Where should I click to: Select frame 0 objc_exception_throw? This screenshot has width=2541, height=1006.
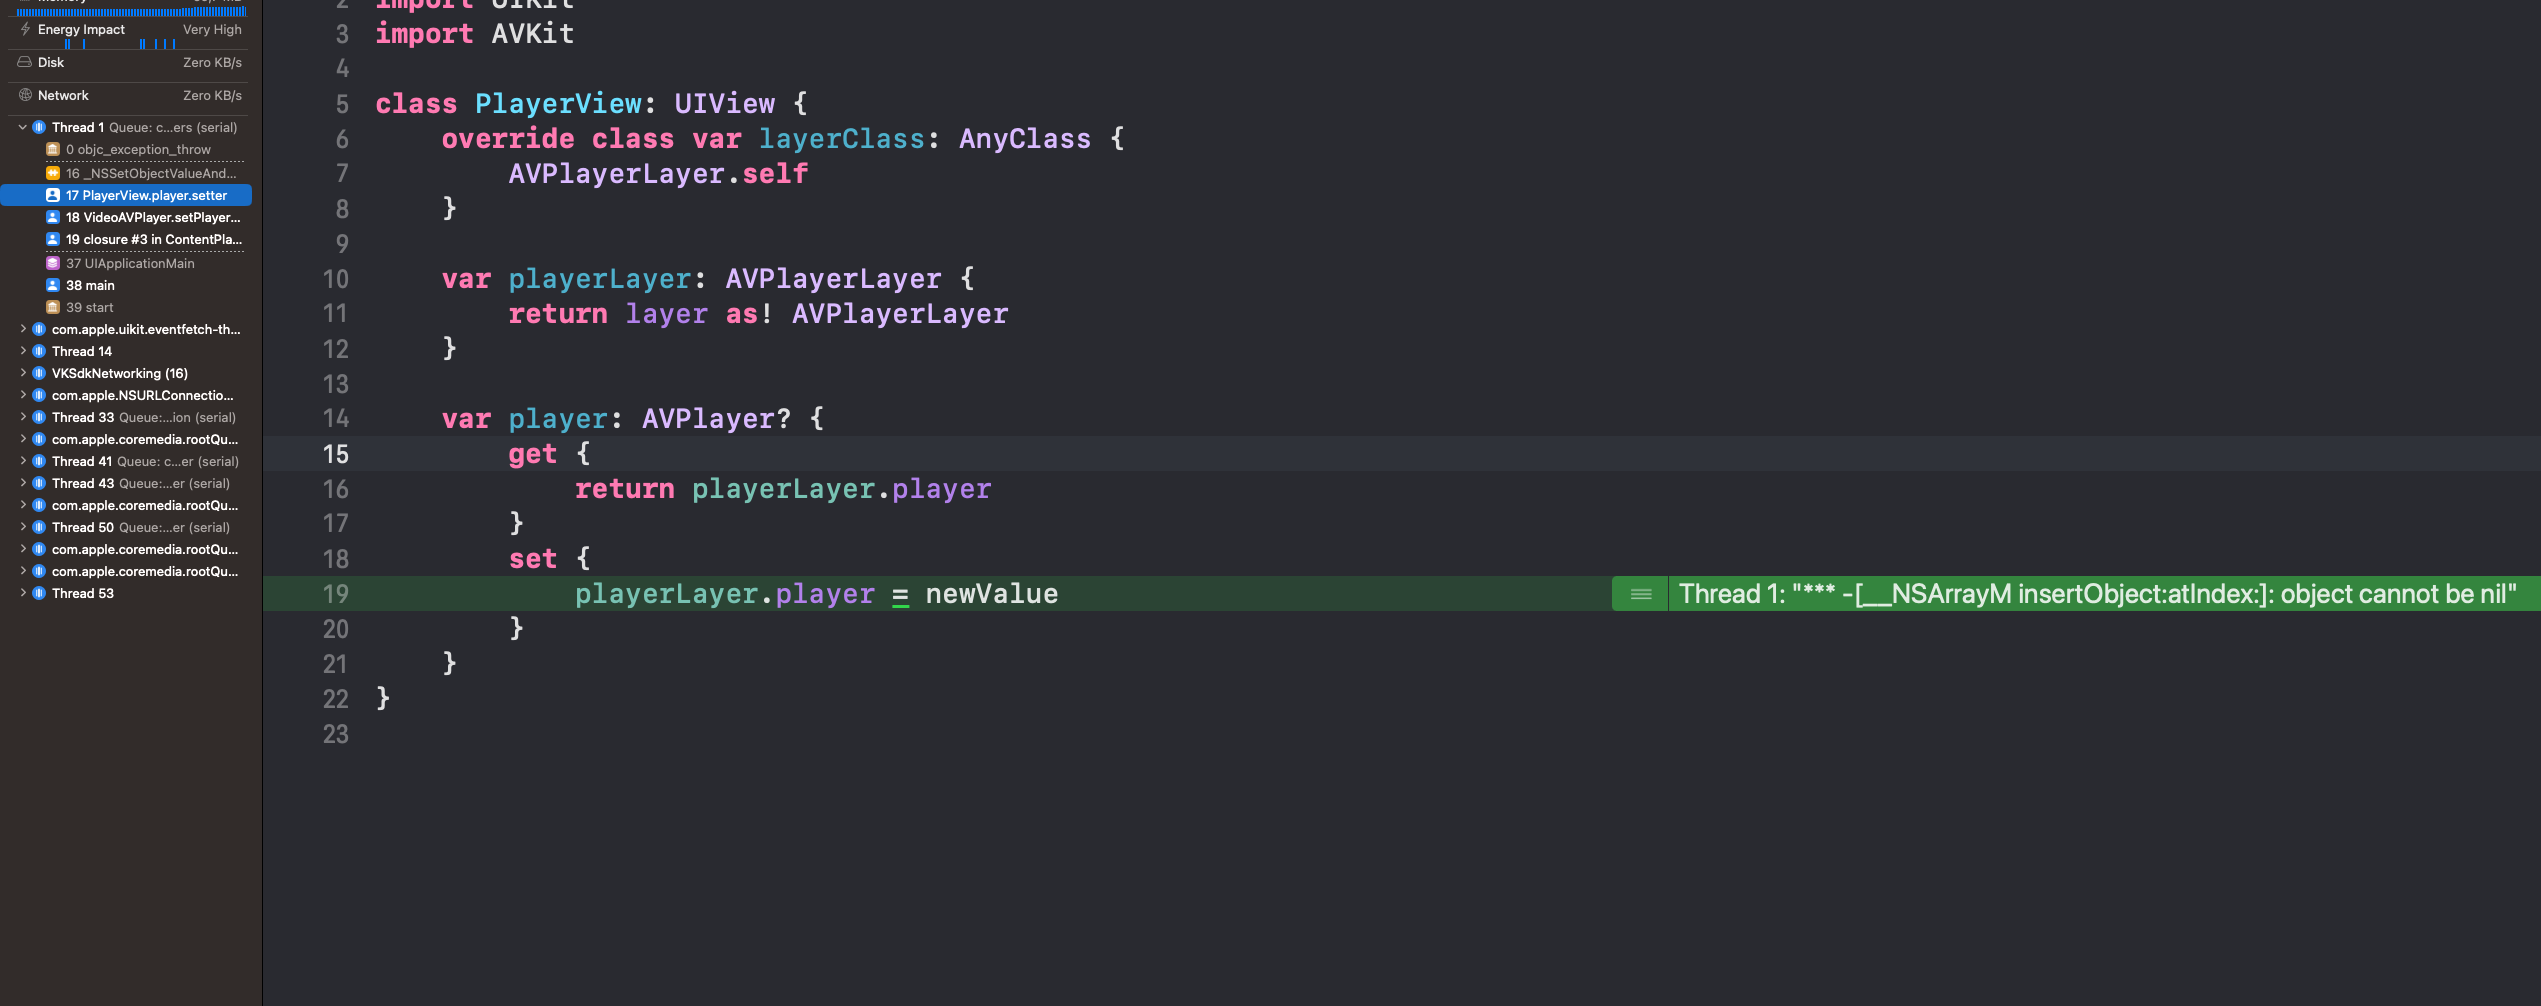126,149
